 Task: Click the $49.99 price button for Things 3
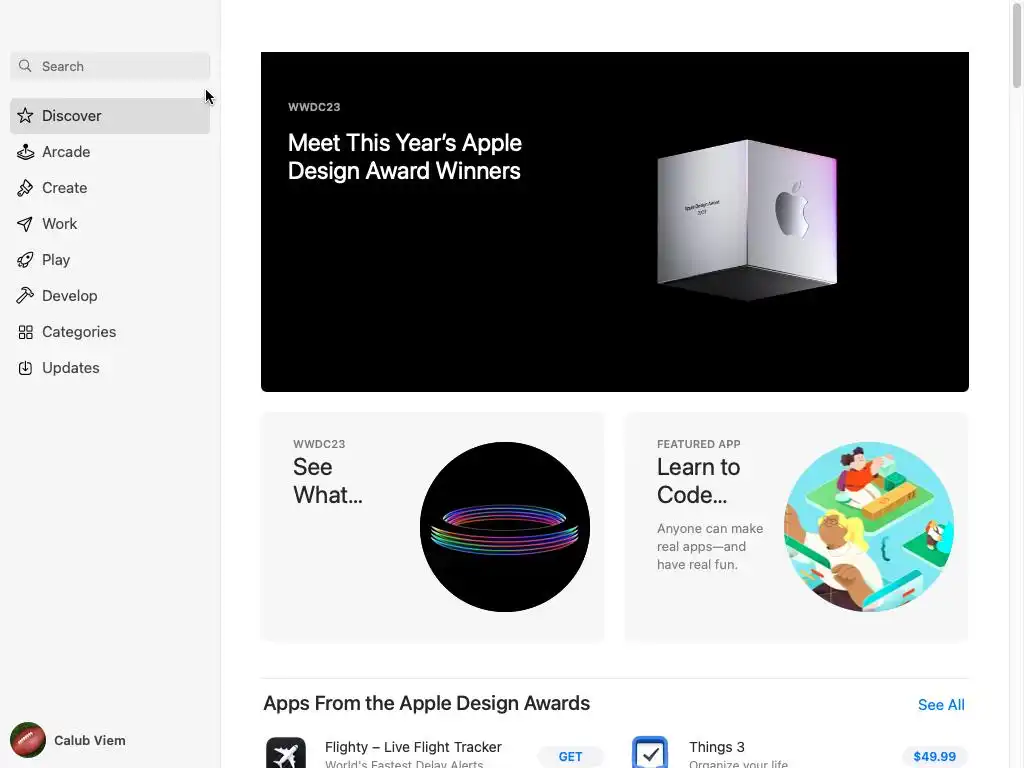click(x=935, y=756)
